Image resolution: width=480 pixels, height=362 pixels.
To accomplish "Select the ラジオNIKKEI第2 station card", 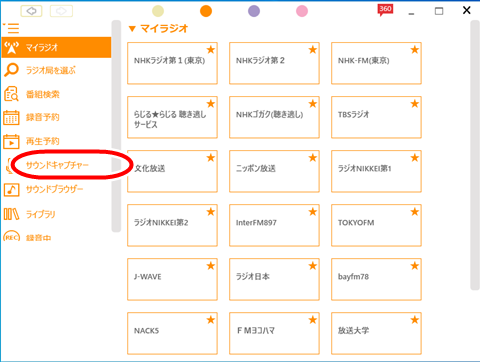I will 172,225.
